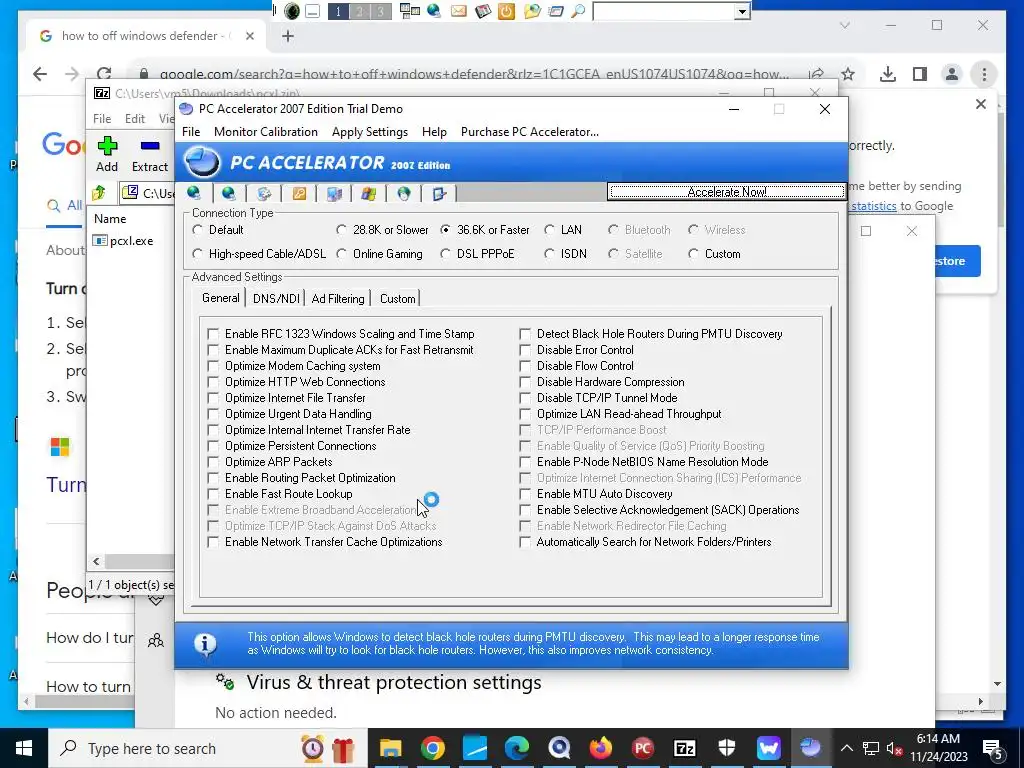Switch to DNS/NDI tab
The width and height of the screenshot is (1024, 768).
276,298
